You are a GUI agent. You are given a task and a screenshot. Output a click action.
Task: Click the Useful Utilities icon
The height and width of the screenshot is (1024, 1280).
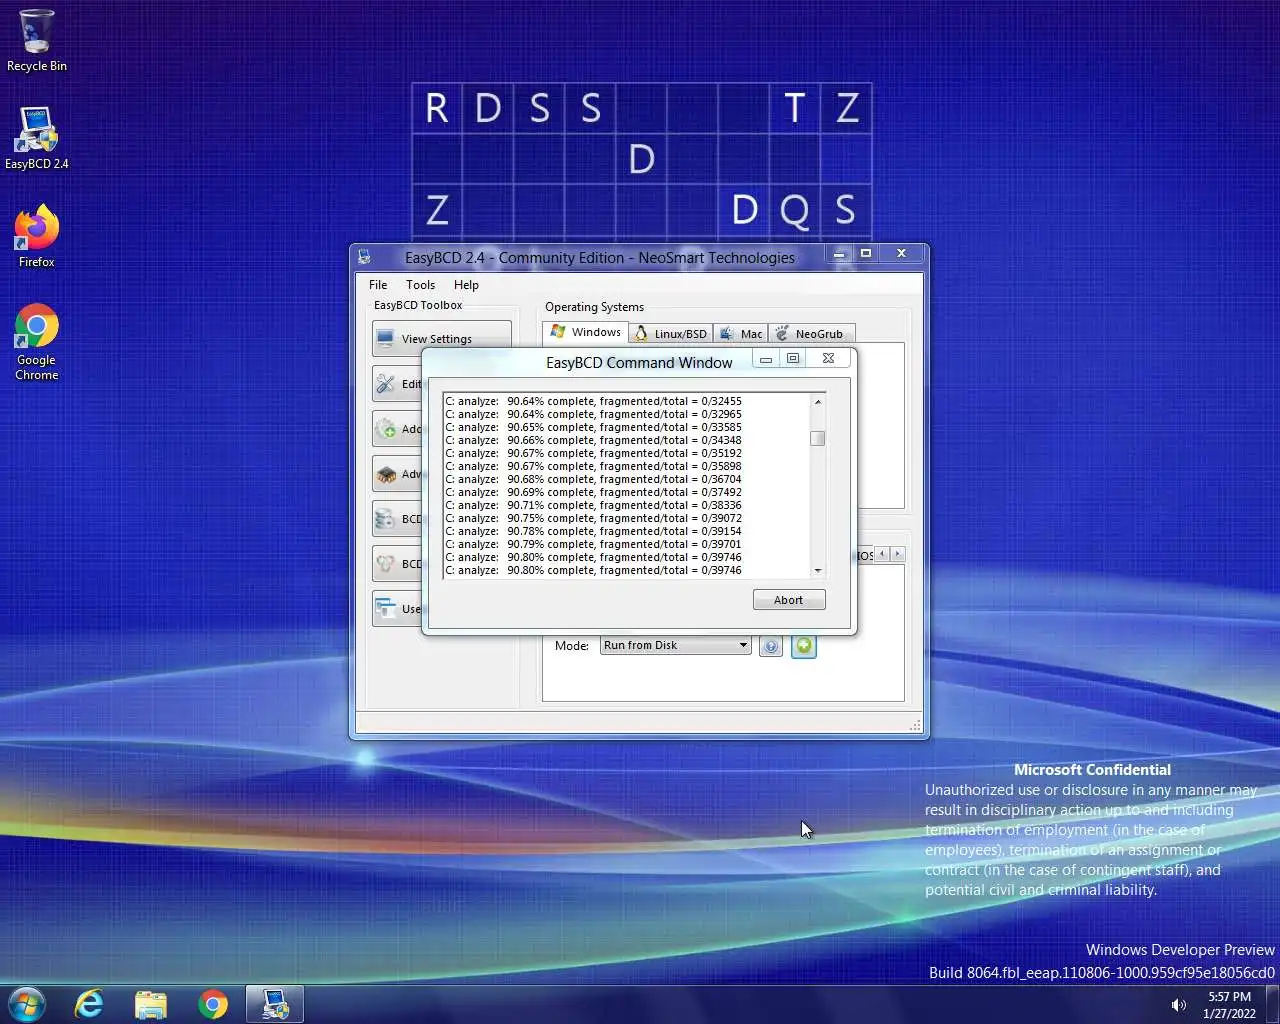[x=386, y=609]
